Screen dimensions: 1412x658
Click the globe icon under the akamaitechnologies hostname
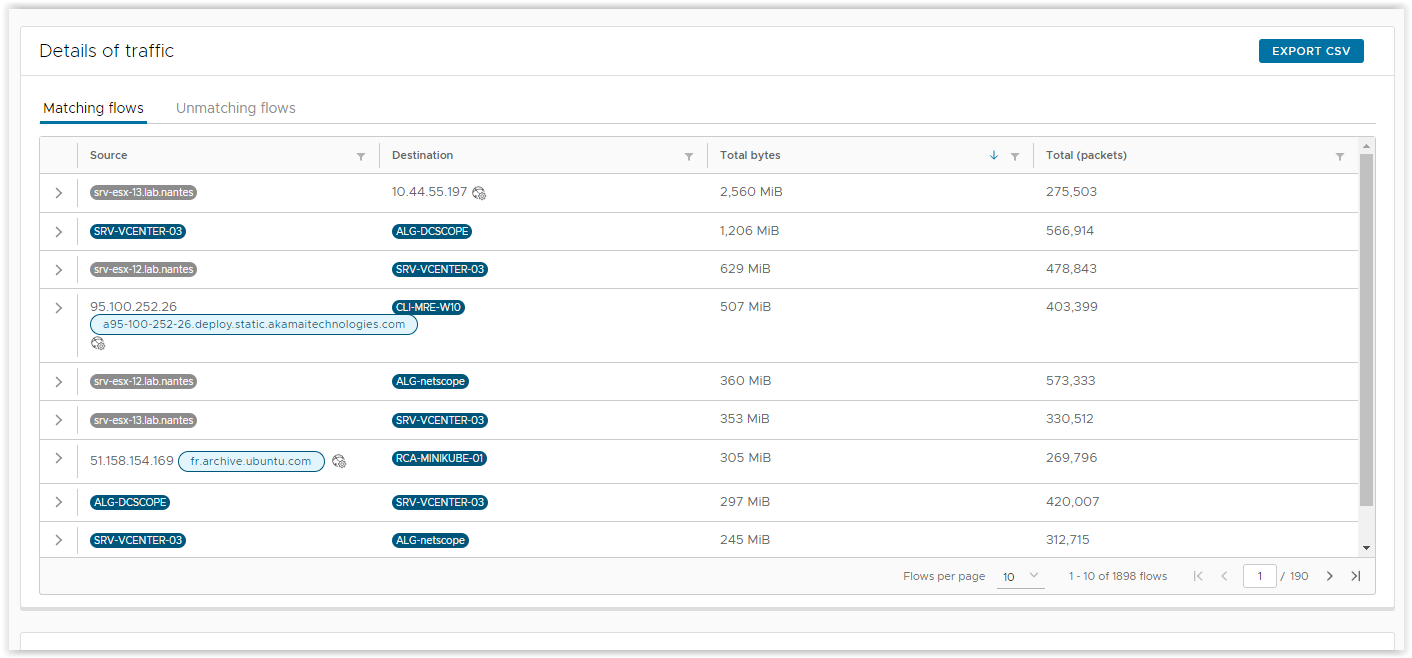(97, 343)
